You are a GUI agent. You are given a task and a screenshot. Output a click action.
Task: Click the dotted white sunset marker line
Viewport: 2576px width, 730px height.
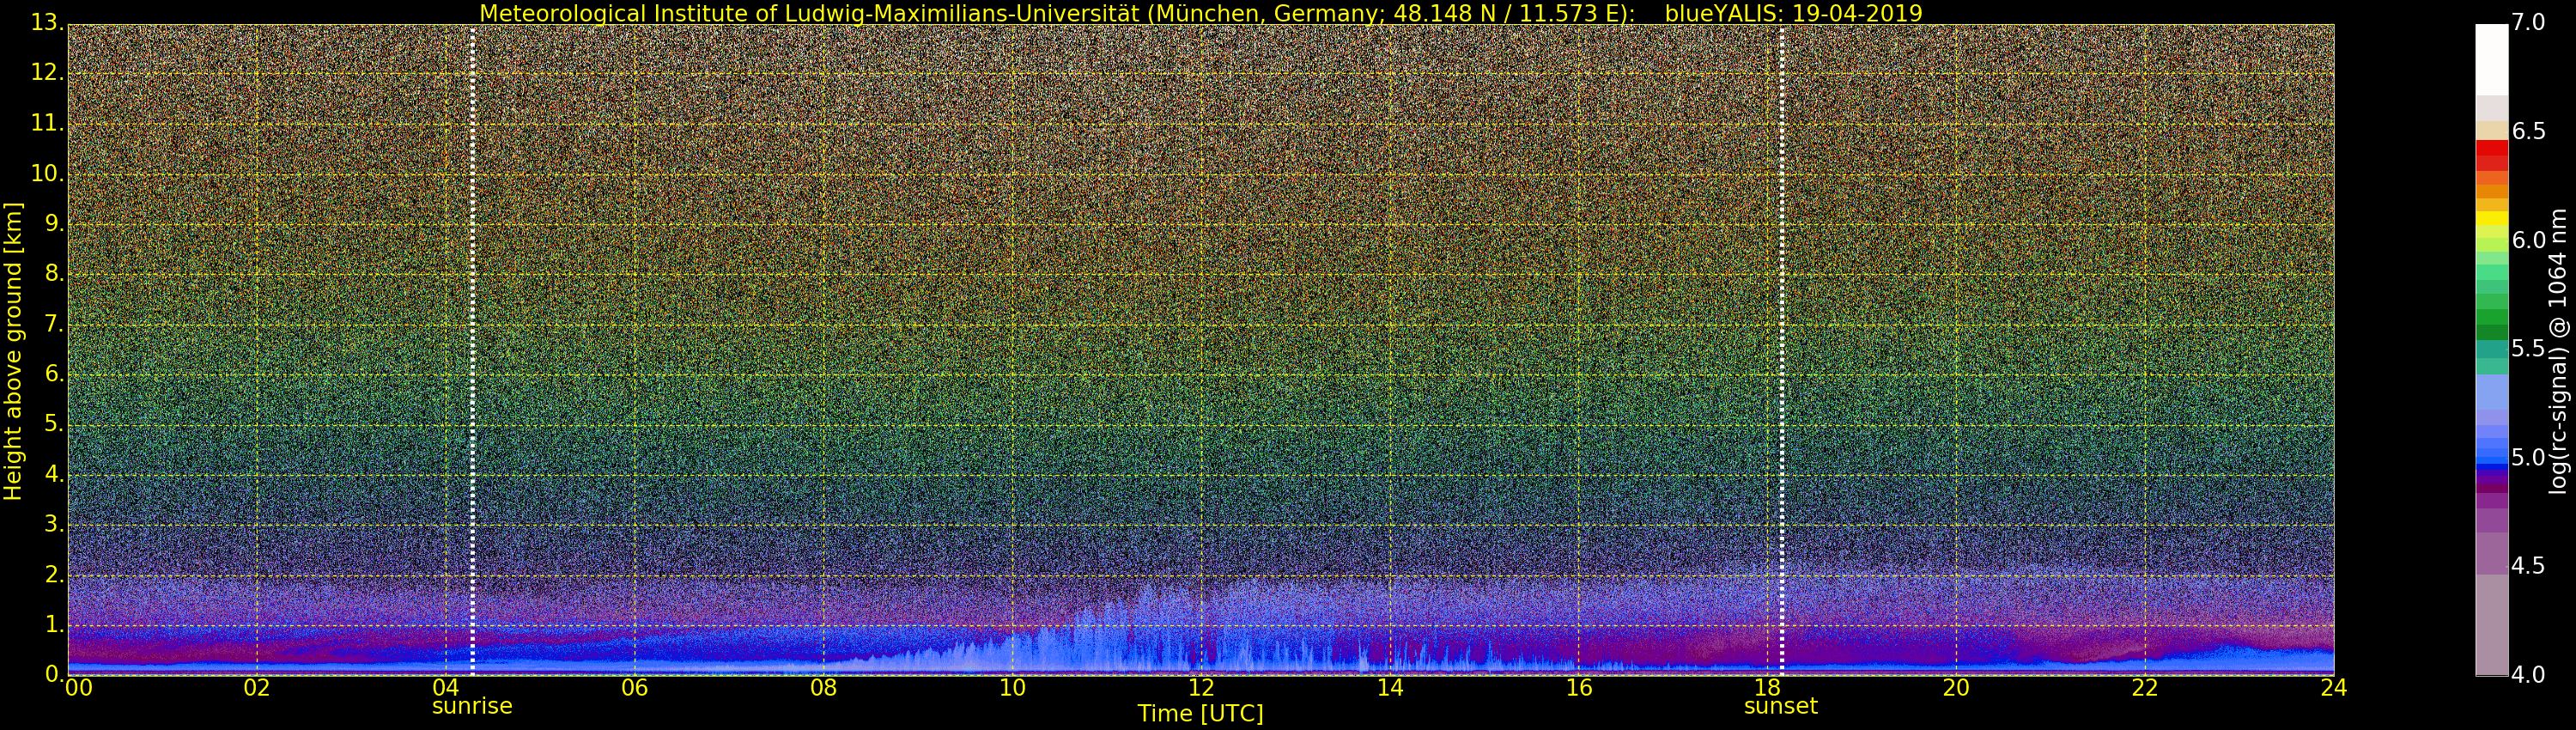click(x=1781, y=350)
